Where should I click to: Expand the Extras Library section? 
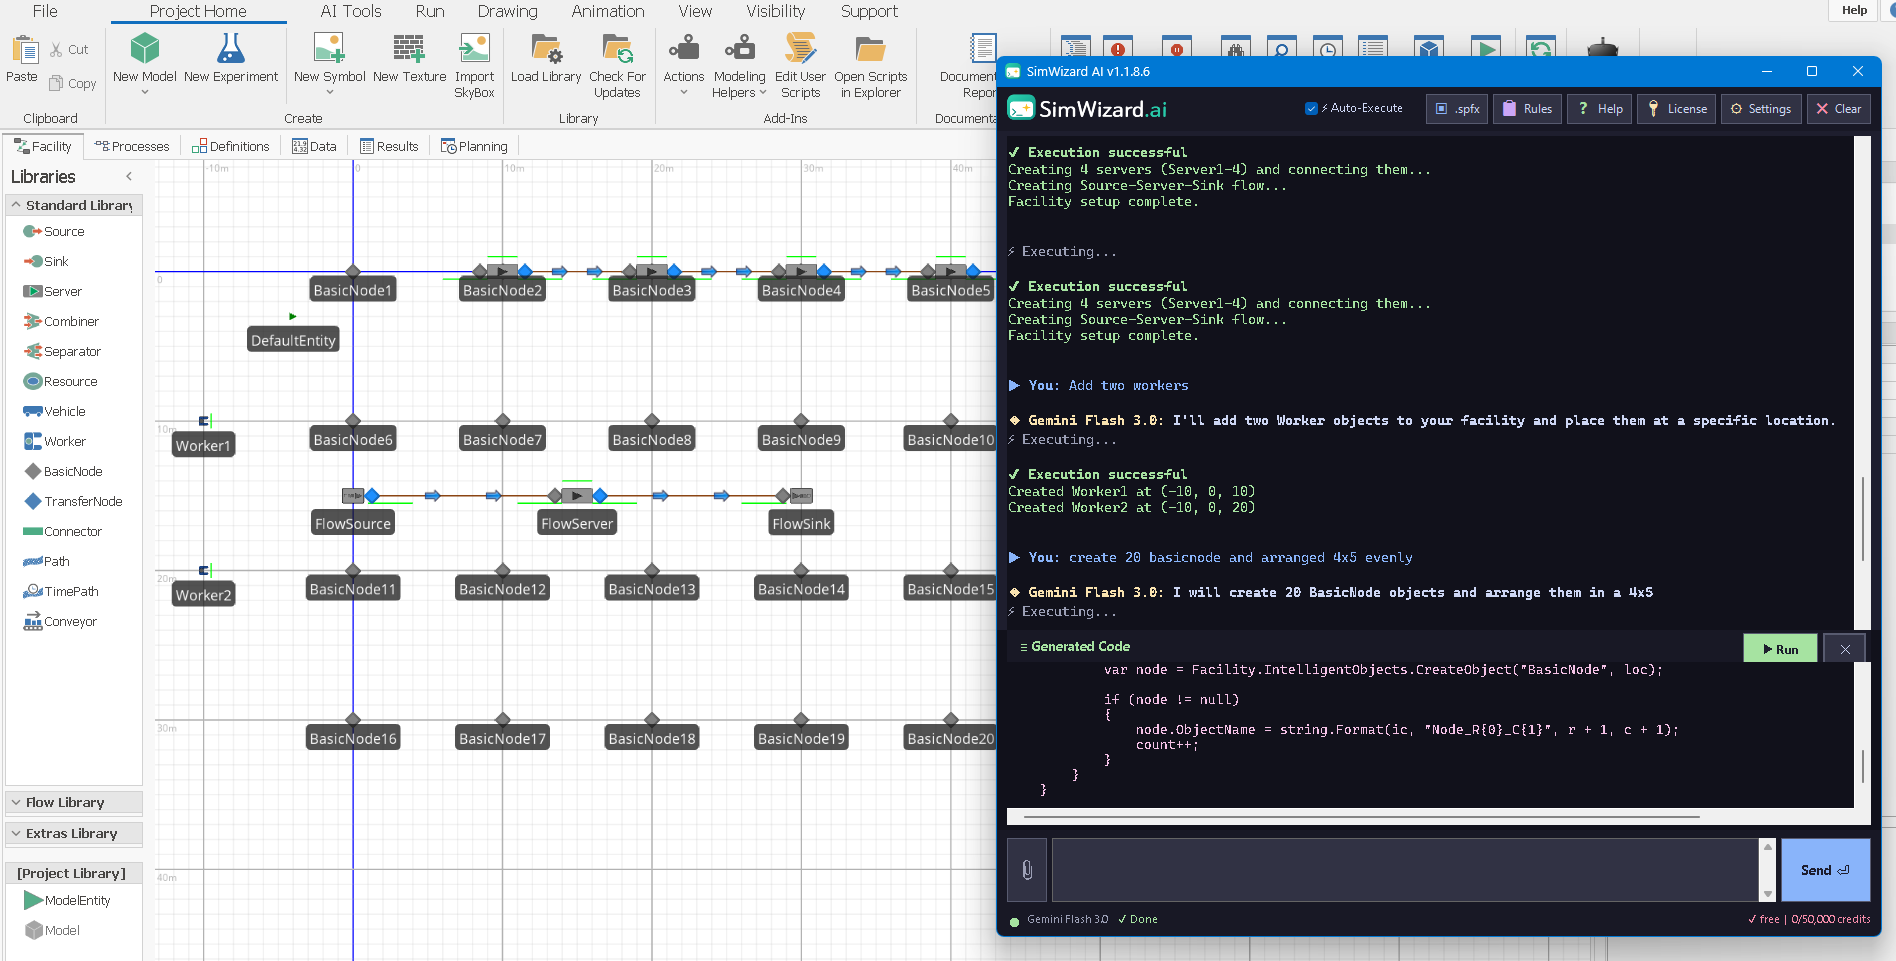[71, 834]
